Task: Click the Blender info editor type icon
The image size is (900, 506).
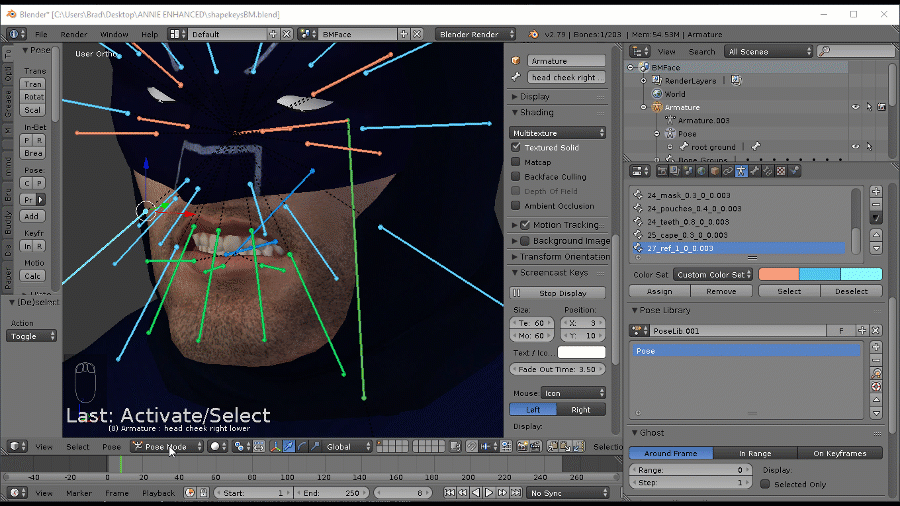Action: pos(16,34)
